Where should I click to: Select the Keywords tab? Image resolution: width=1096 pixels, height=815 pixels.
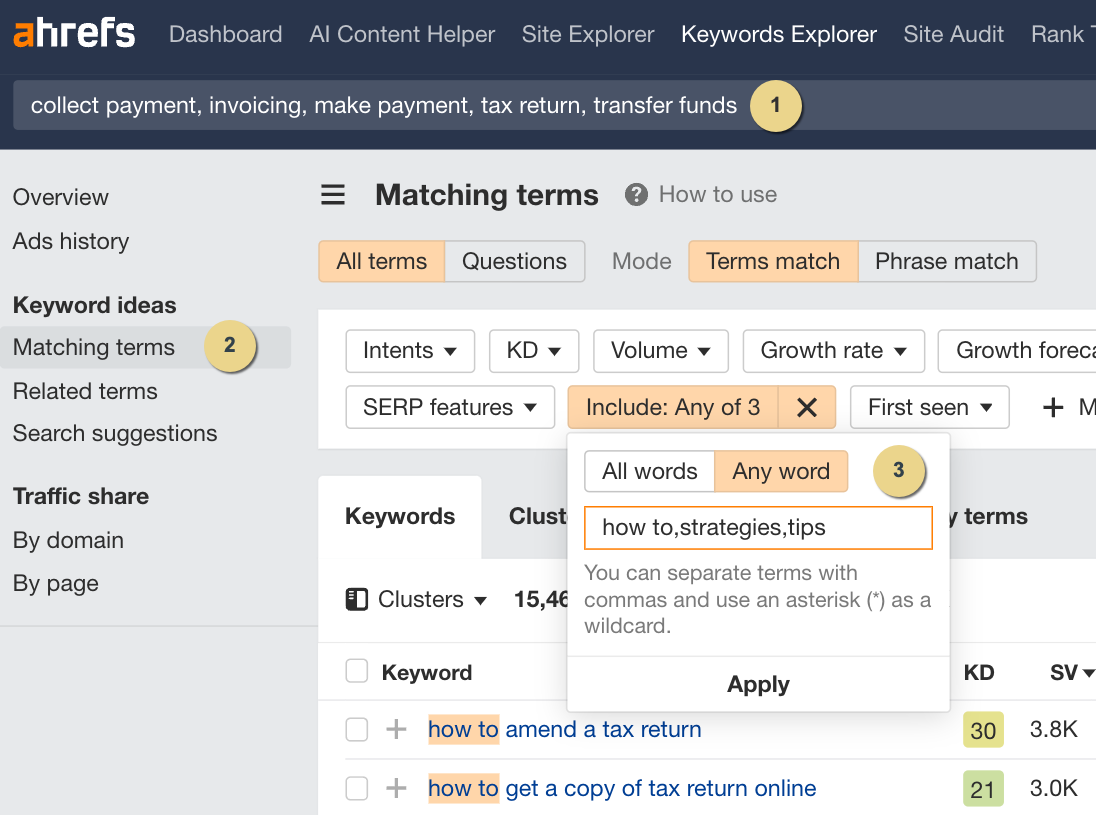coord(400,517)
